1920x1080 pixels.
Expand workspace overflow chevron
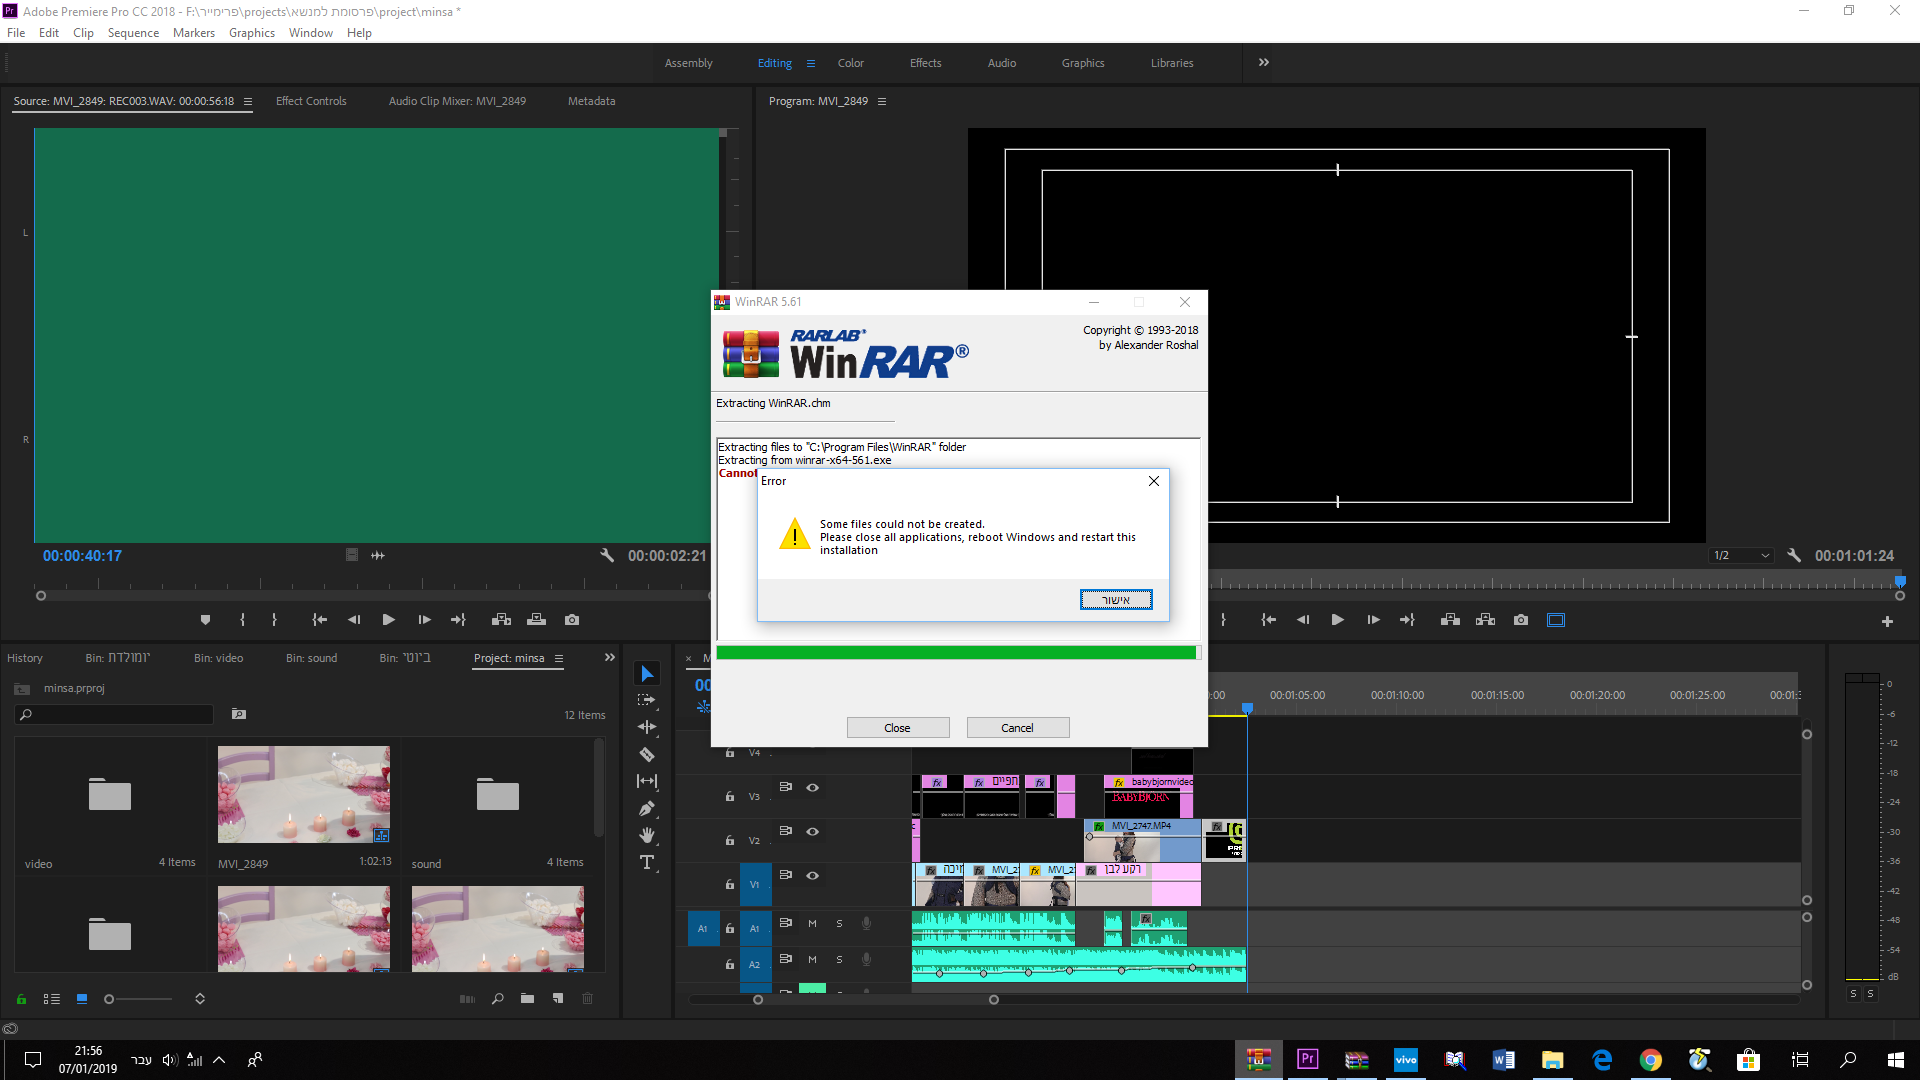click(1264, 62)
